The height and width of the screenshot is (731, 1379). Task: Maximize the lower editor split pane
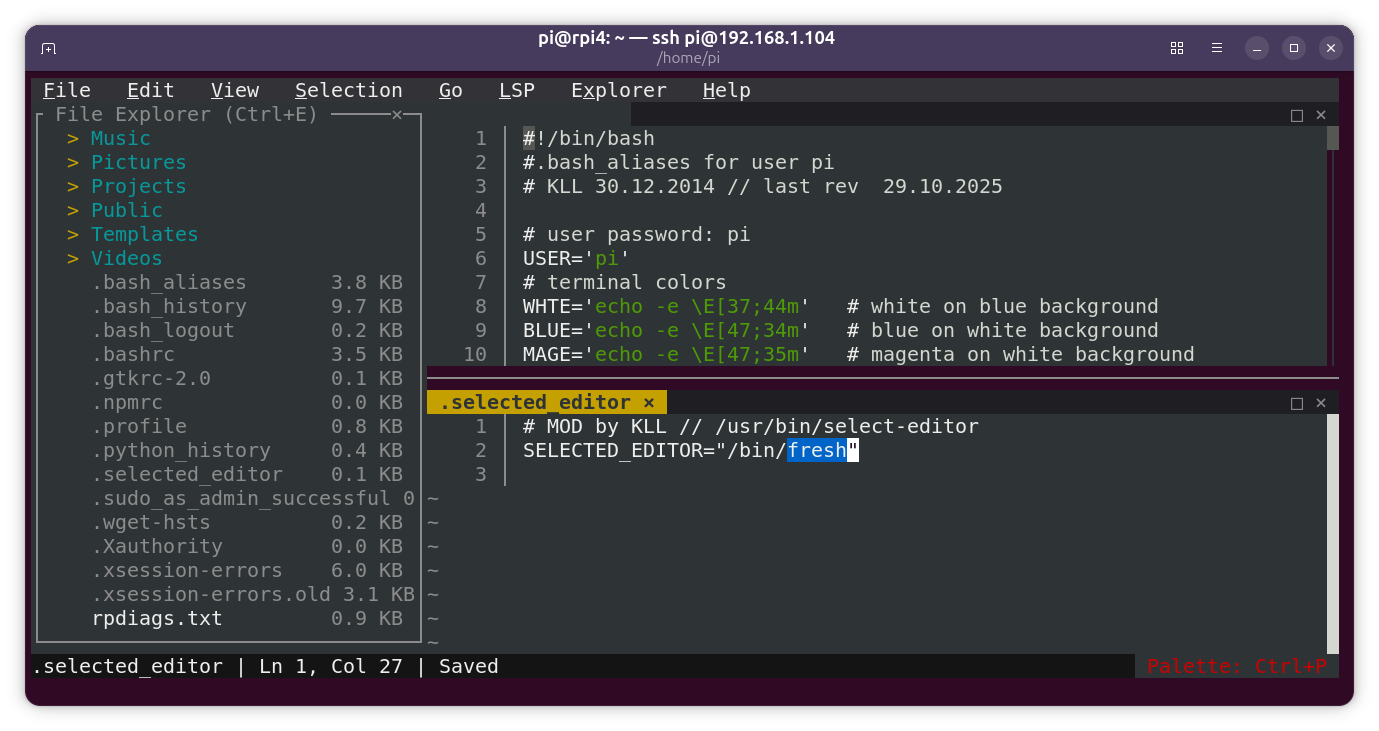(x=1297, y=403)
